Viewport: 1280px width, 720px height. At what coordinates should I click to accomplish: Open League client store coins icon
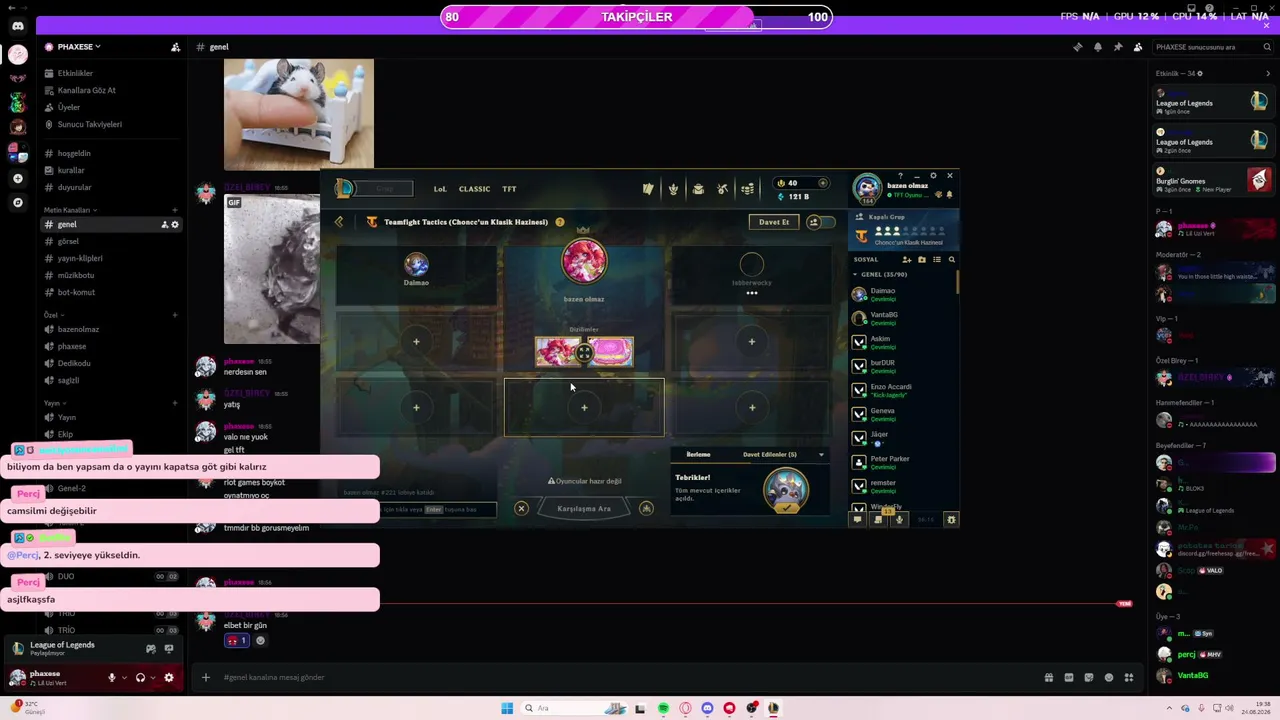click(747, 188)
